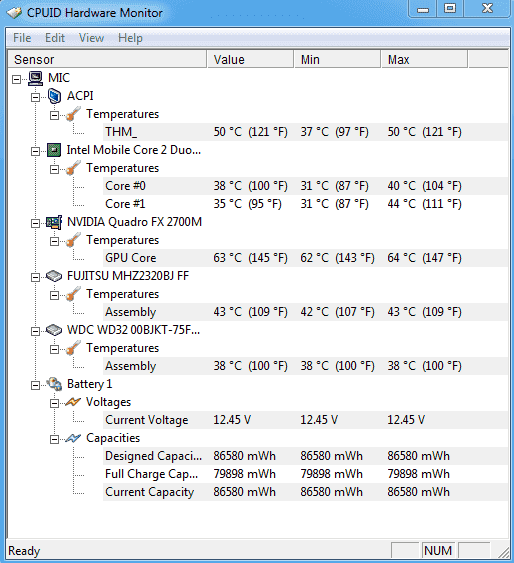The width and height of the screenshot is (514, 563).
Task: Click the ACPI Temperatures thermometer icon
Action: click(x=73, y=115)
